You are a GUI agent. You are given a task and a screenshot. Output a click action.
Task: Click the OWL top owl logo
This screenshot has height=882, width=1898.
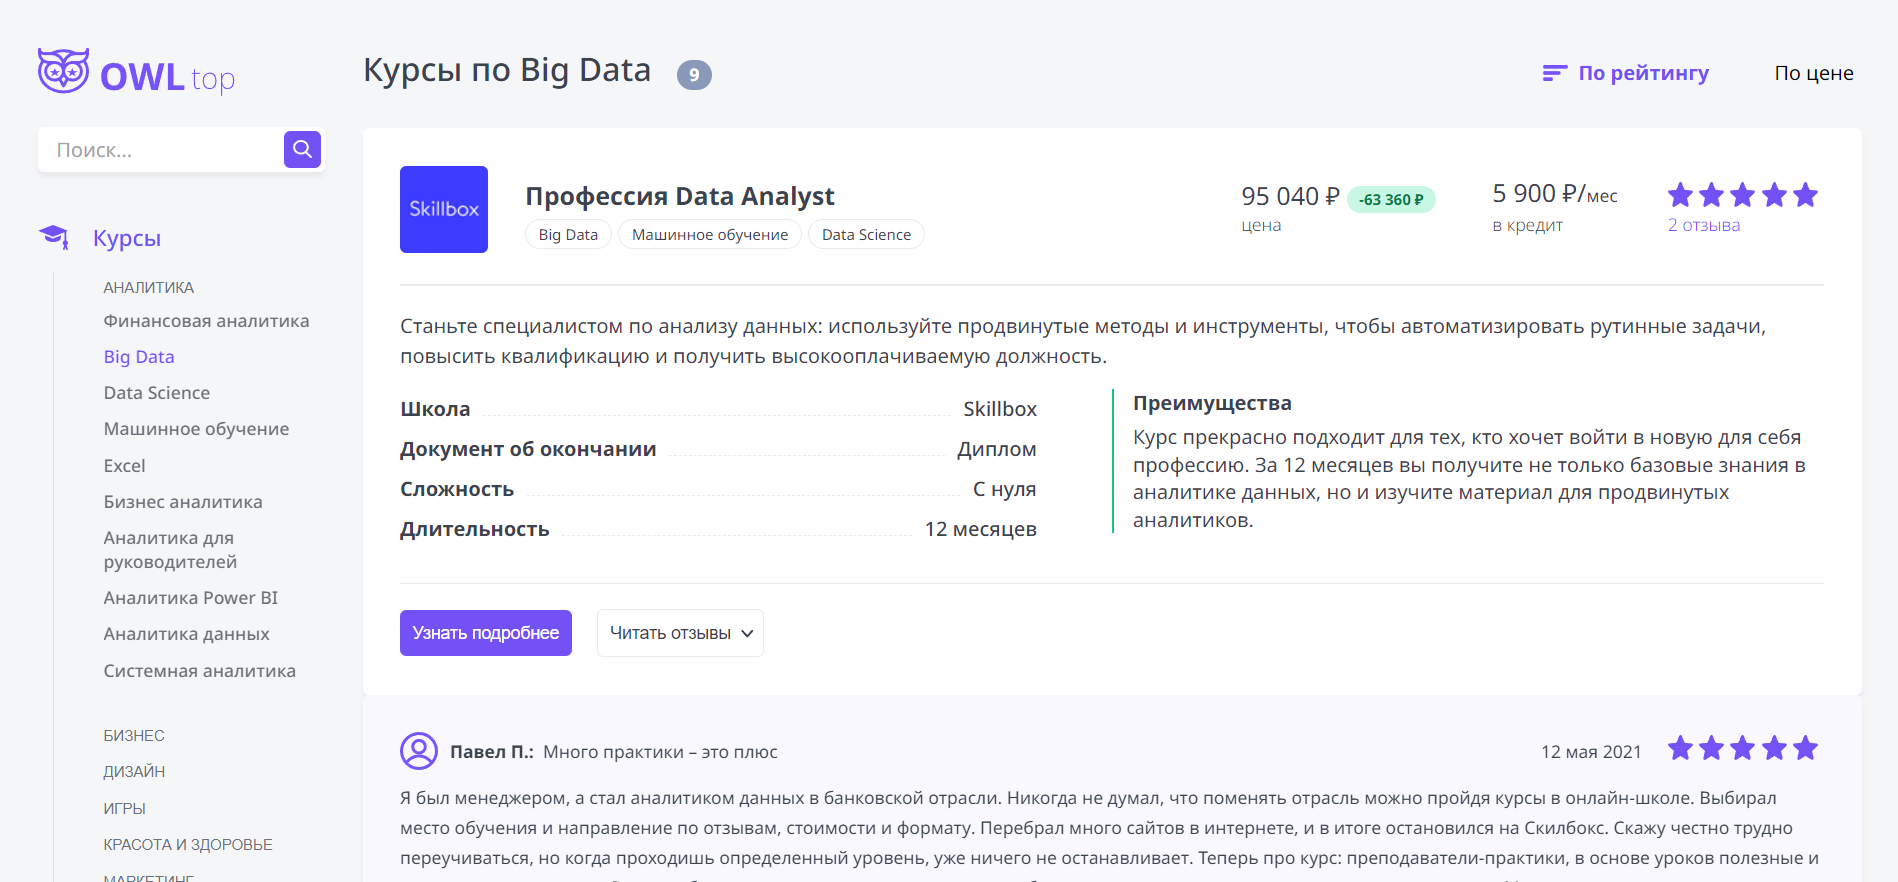pos(136,72)
